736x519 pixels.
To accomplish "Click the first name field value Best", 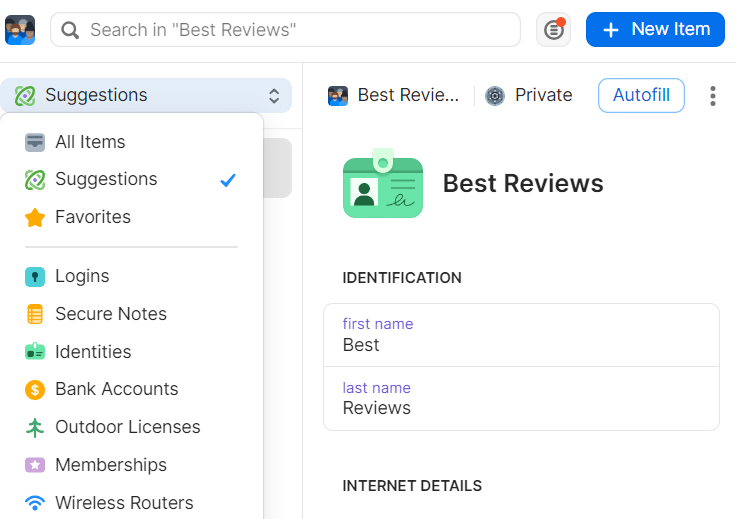I will pyautogui.click(x=361, y=345).
